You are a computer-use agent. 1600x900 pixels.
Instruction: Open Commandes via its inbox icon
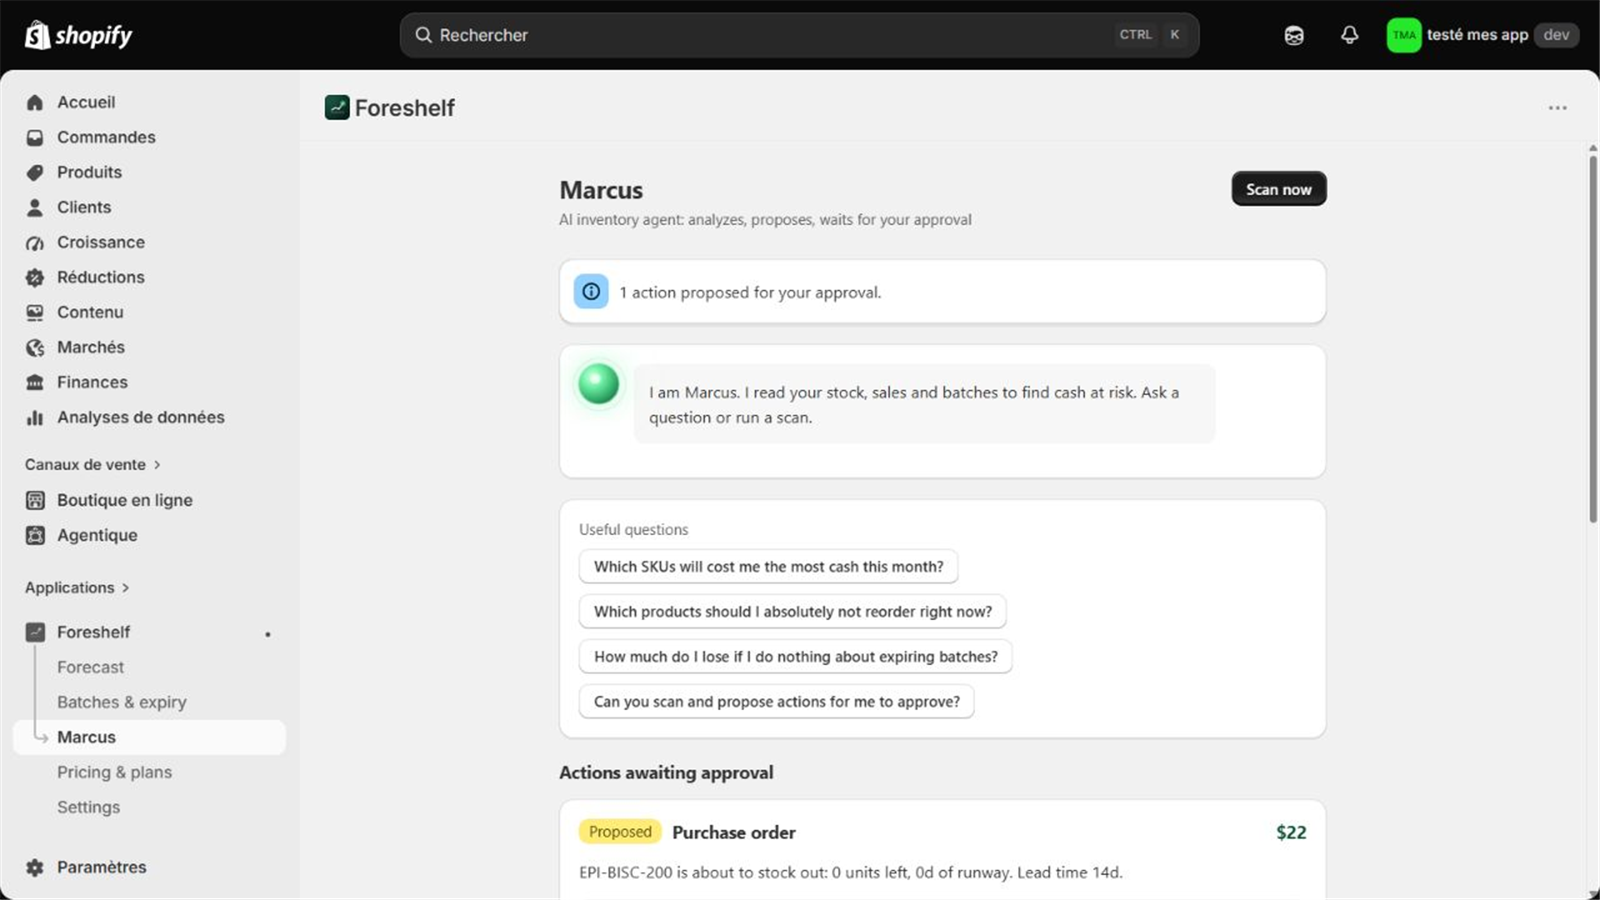pyautogui.click(x=35, y=137)
